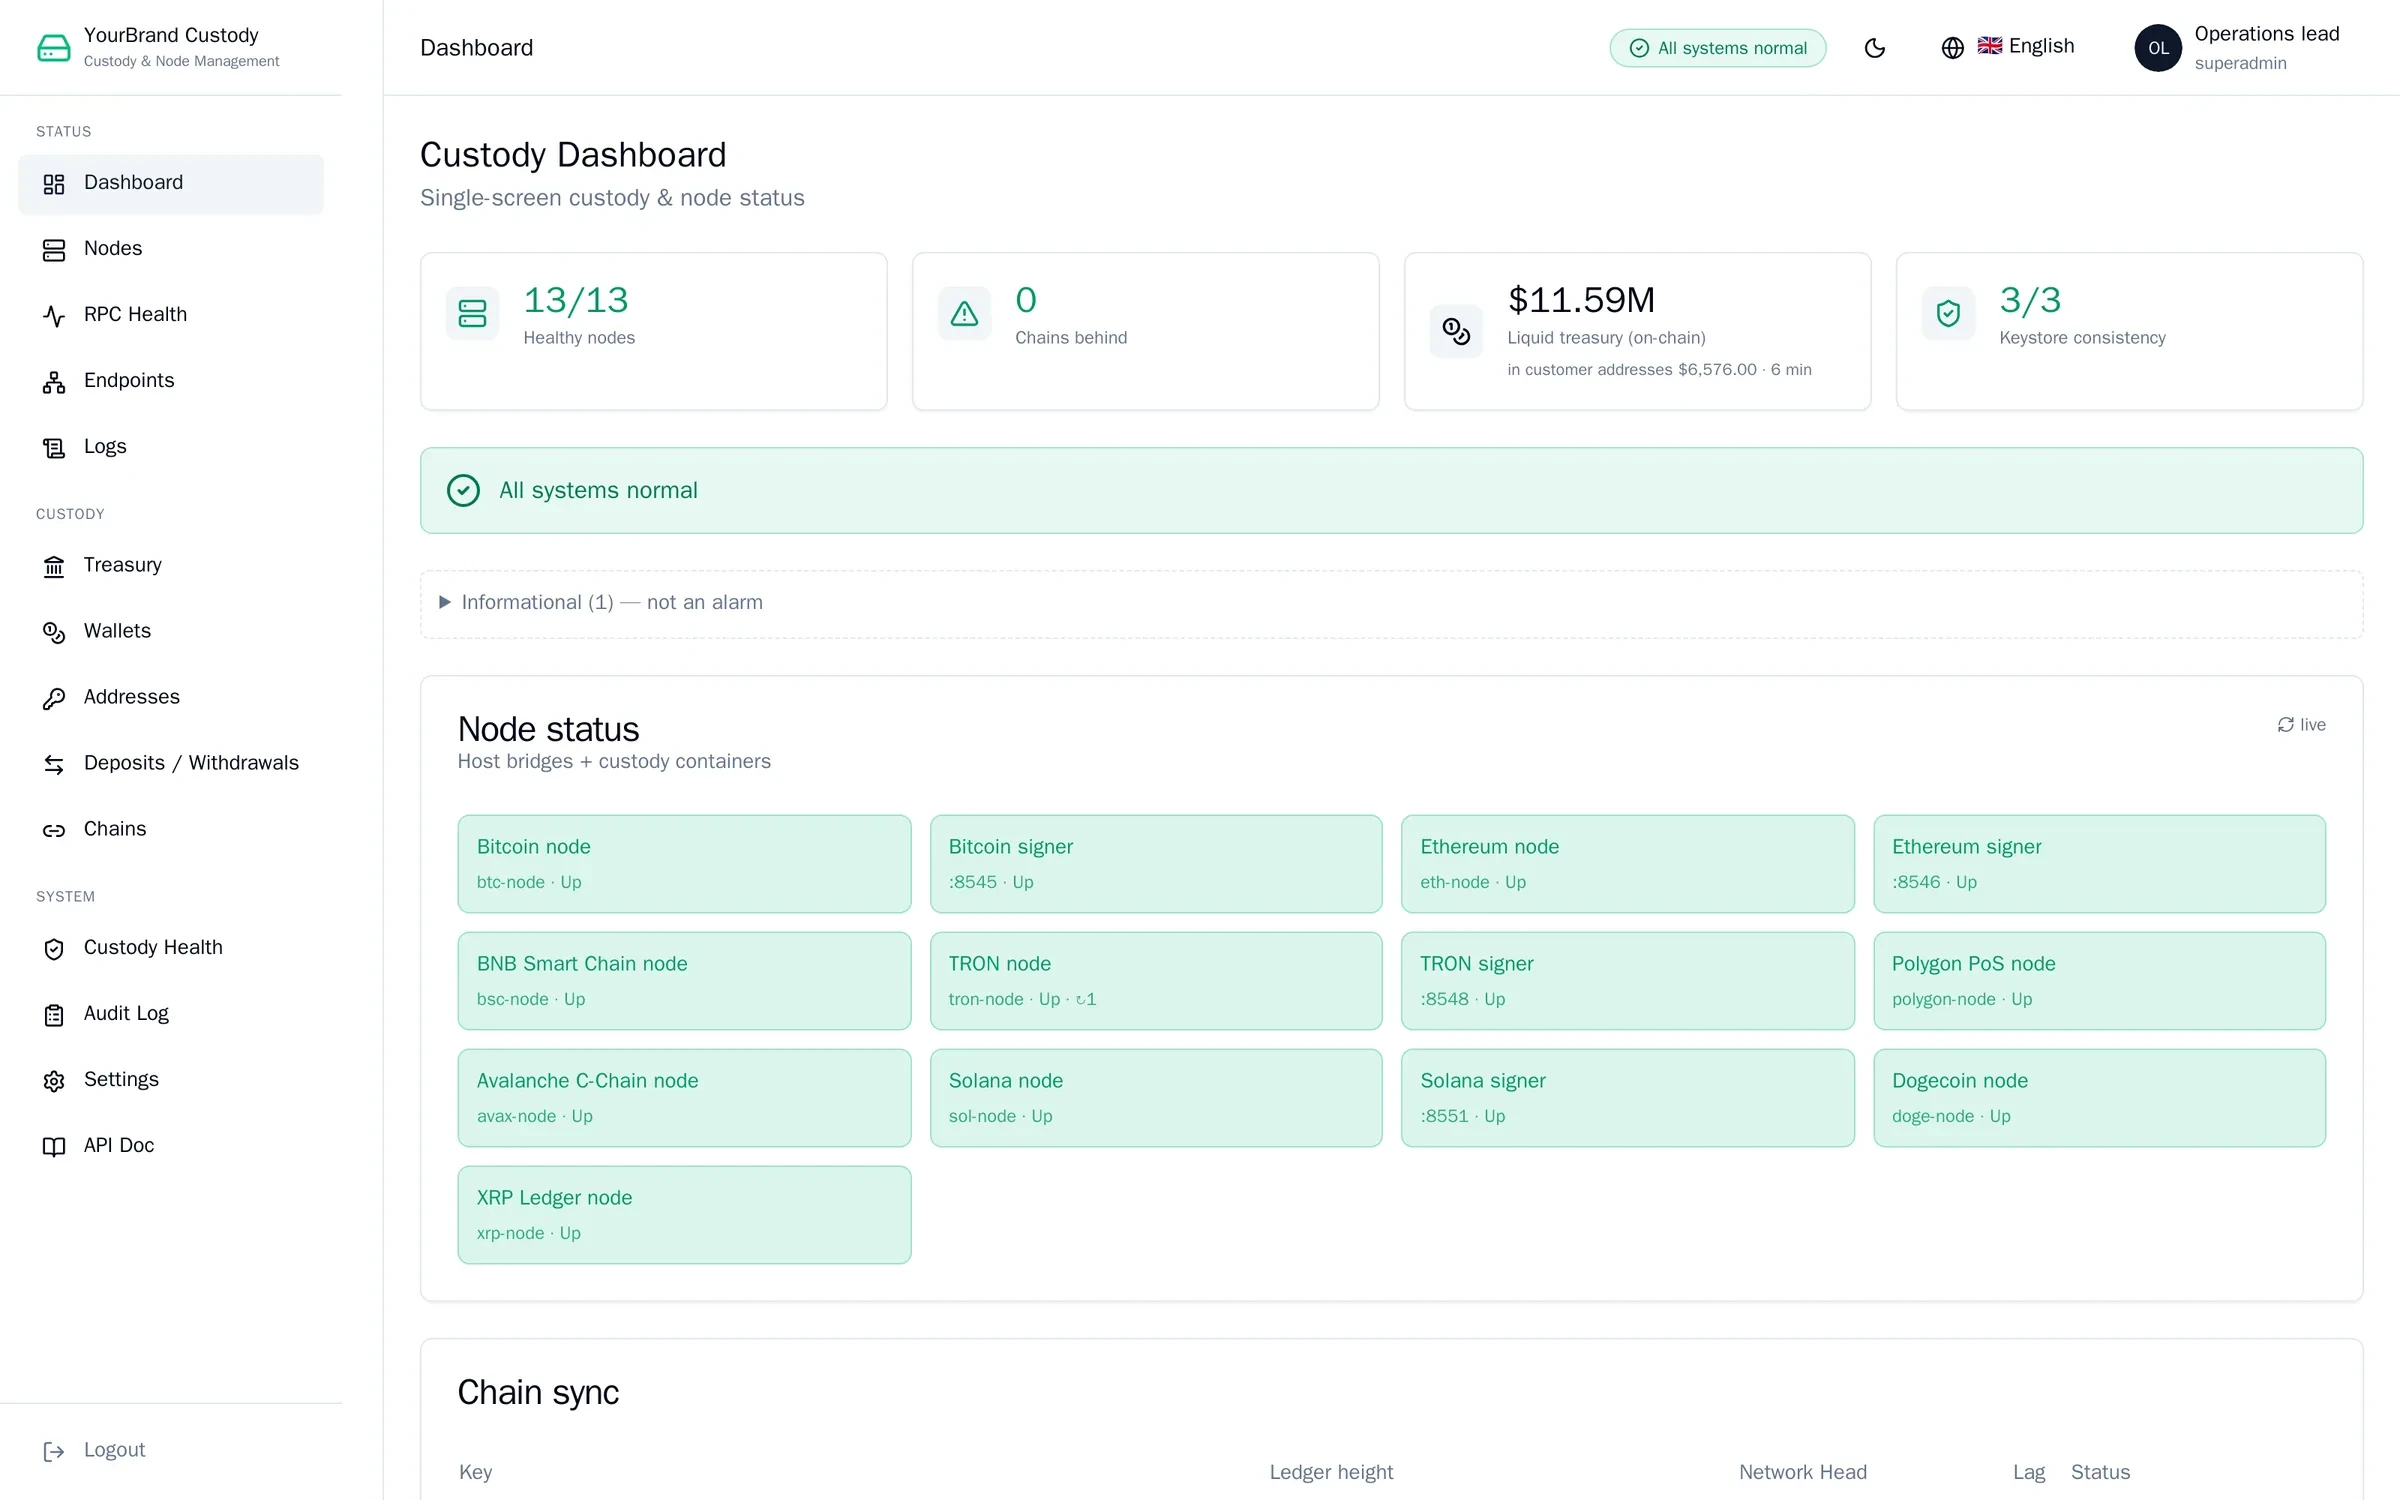Open the English language selector

coord(2007,47)
